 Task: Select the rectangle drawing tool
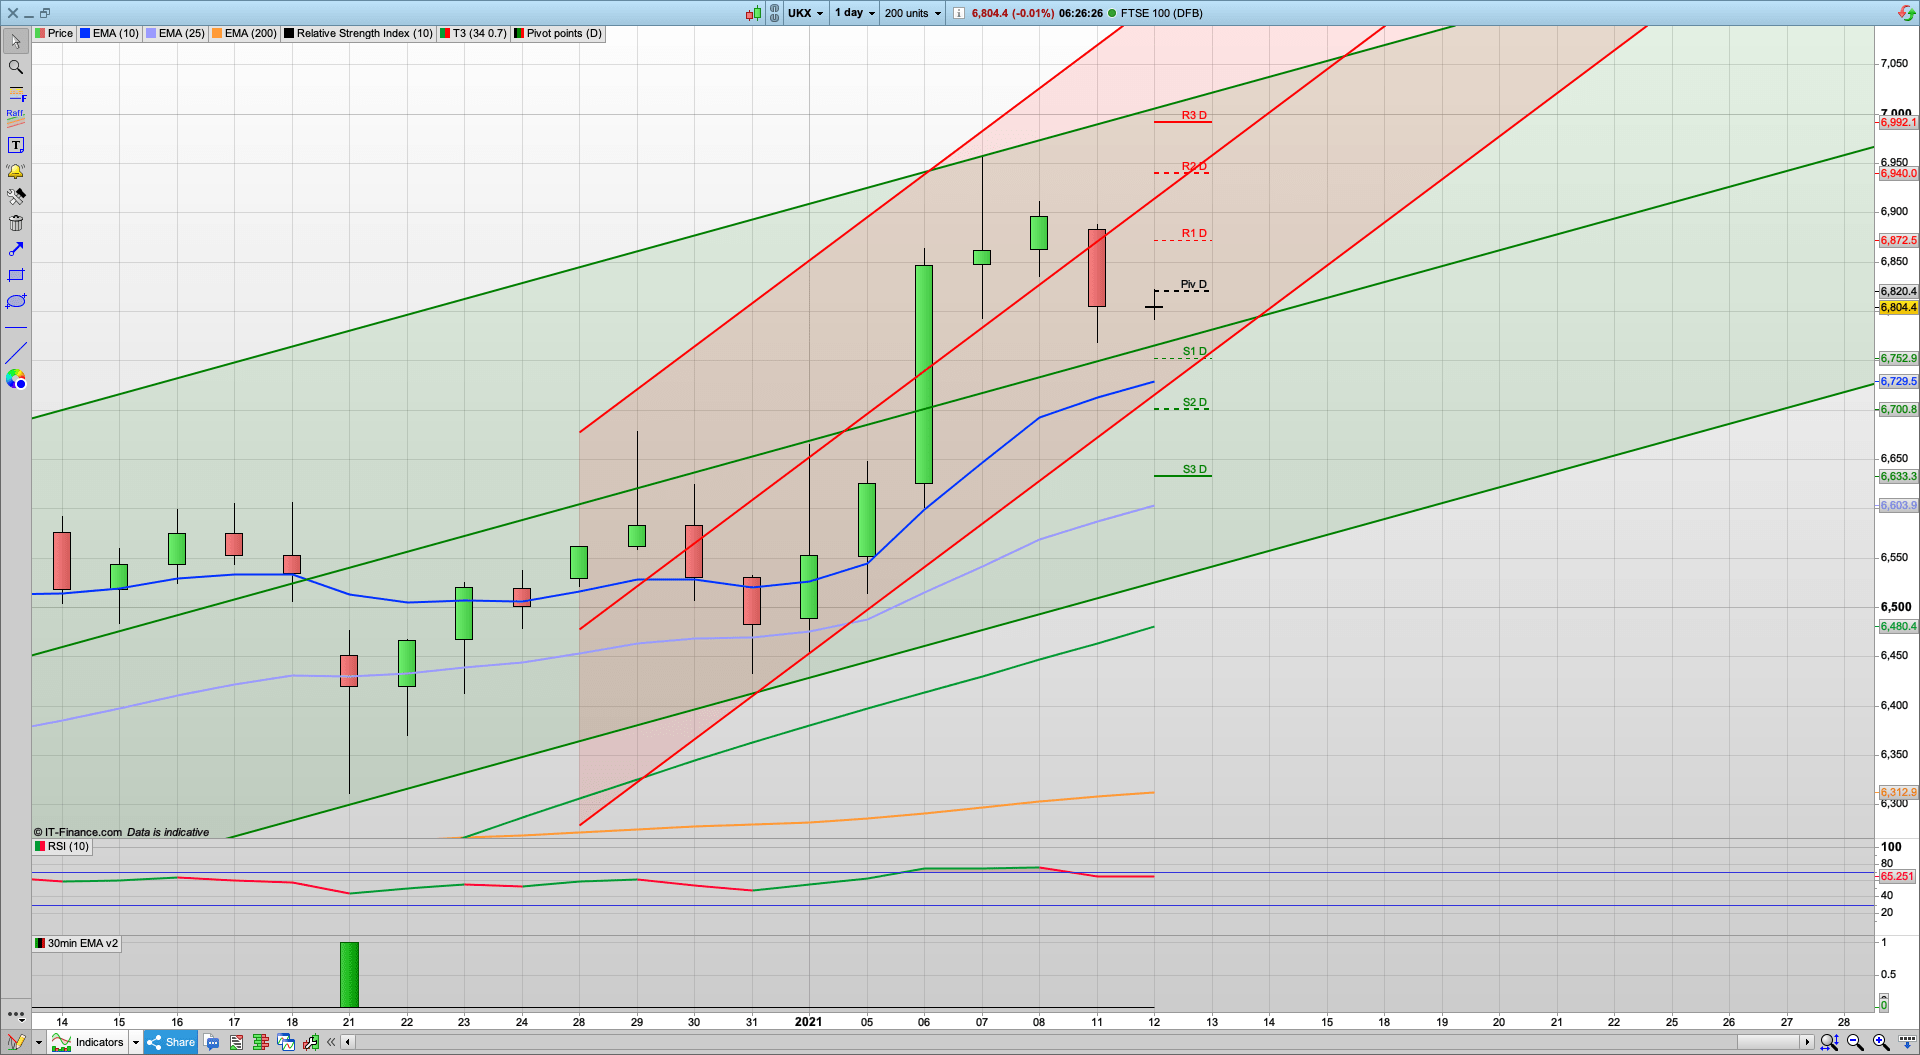[x=16, y=275]
